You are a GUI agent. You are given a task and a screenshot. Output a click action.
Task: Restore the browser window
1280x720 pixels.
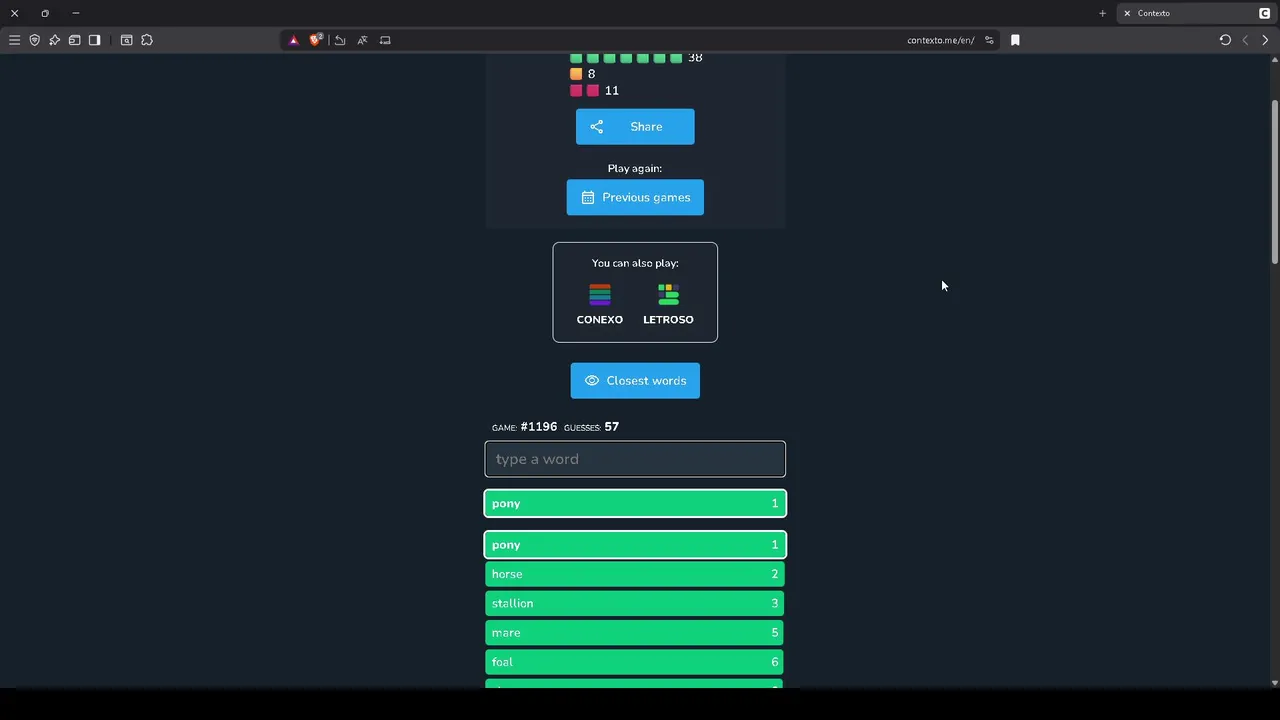coord(45,13)
